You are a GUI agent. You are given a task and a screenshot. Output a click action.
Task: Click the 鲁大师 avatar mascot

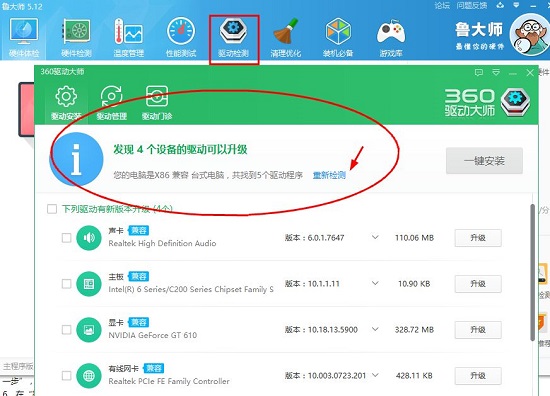pyautogui.click(x=530, y=35)
